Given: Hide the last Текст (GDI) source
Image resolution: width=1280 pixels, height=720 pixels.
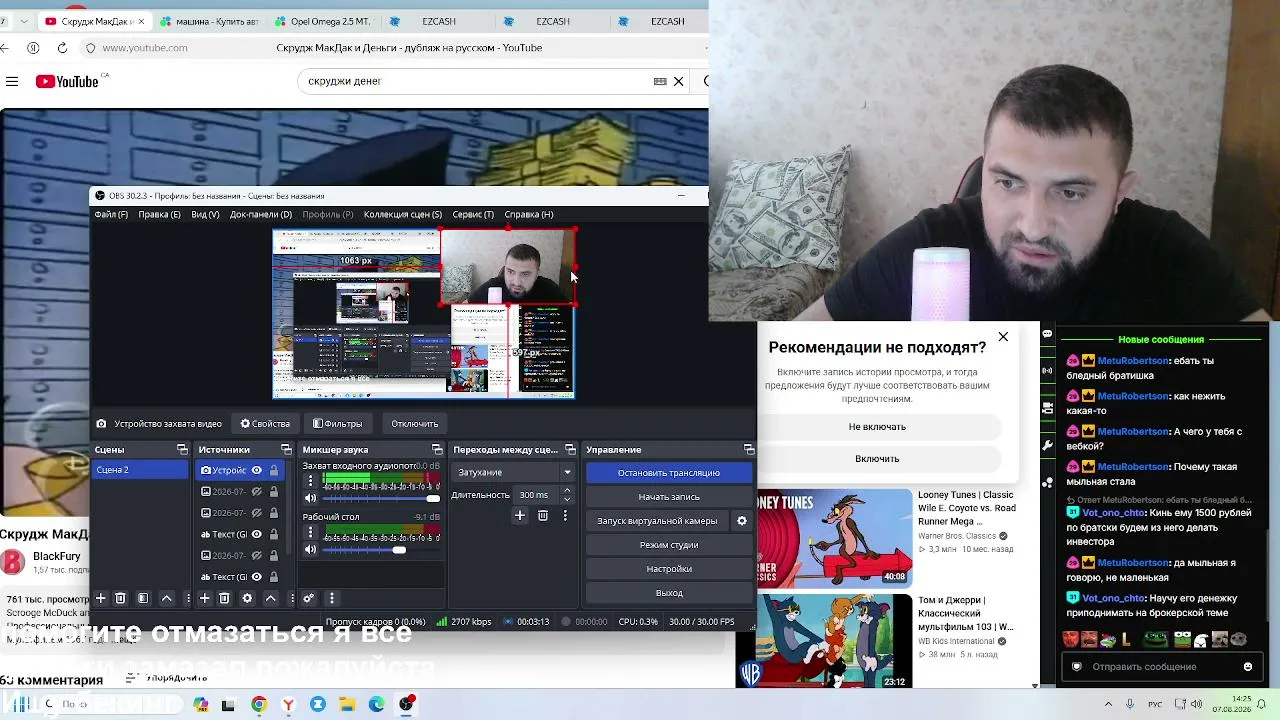Looking at the screenshot, I should coord(257,576).
